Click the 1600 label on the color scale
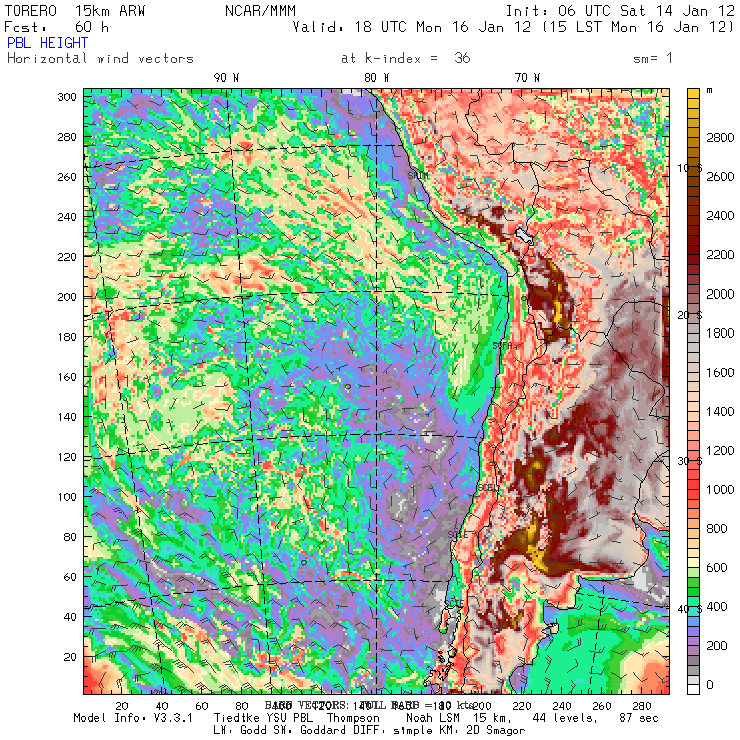 [720, 372]
